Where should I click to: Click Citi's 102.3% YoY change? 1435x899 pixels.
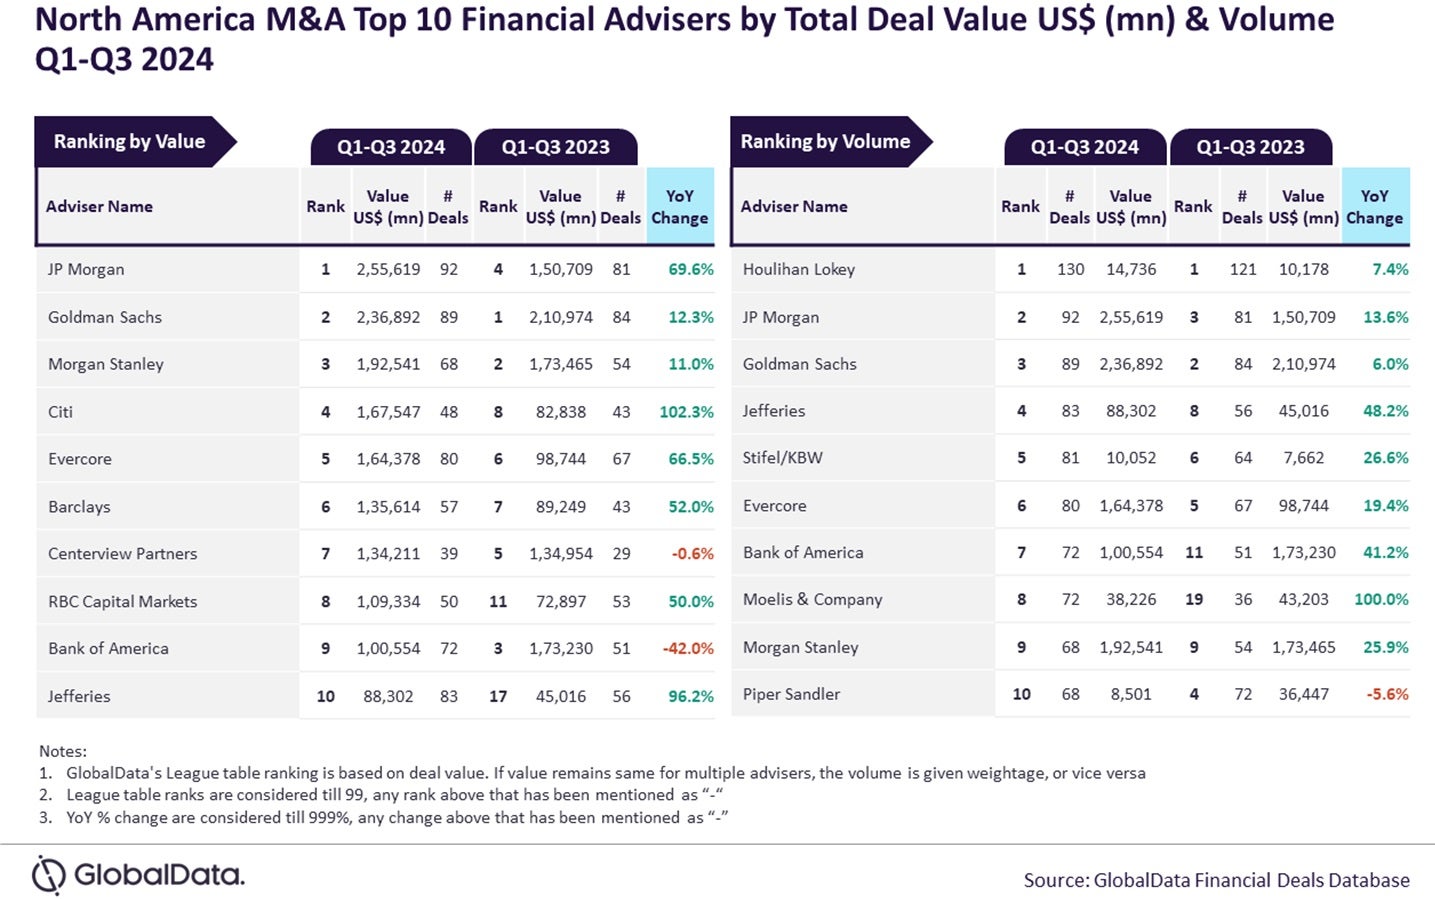pyautogui.click(x=686, y=412)
